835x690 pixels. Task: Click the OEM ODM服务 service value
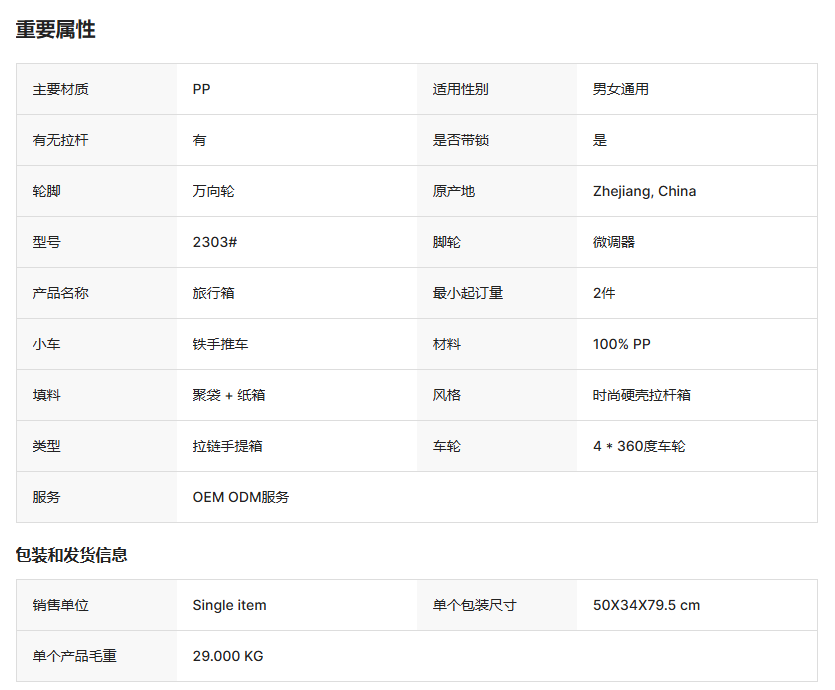[241, 497]
